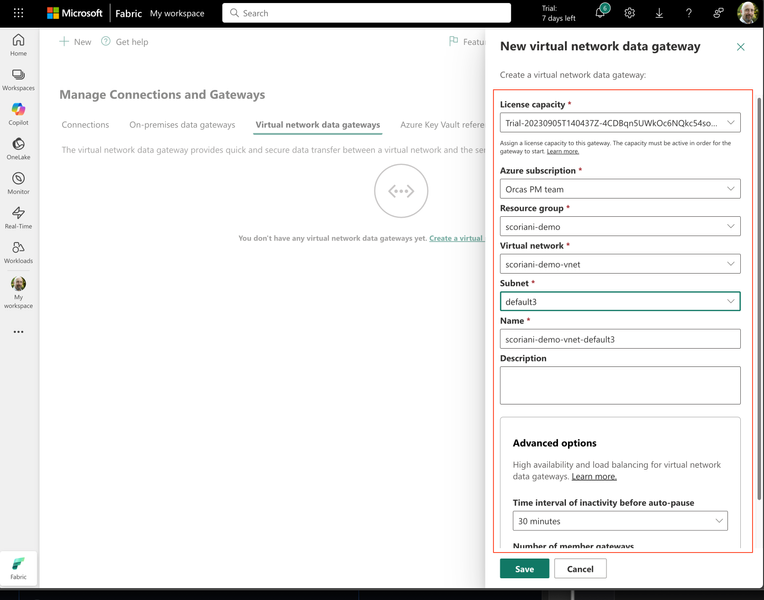The width and height of the screenshot is (764, 600).
Task: Open Workloads in the sidebar
Action: [x=19, y=252]
